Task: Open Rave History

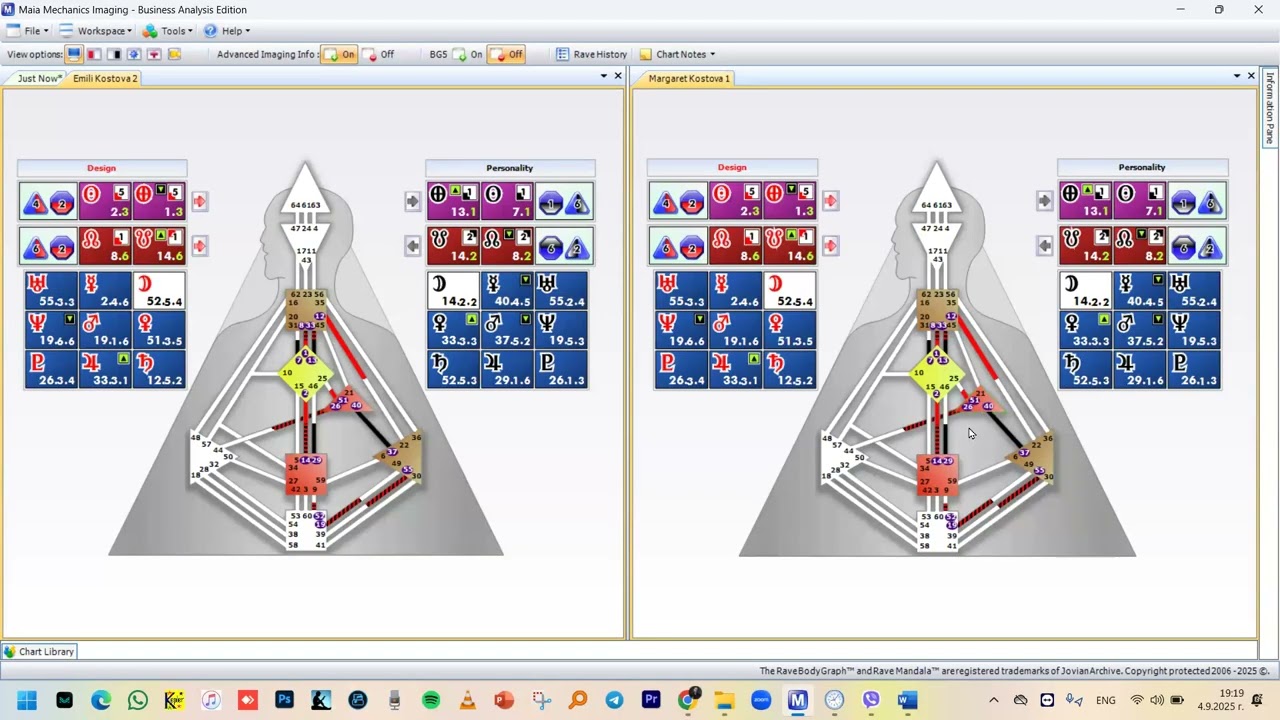Action: pyautogui.click(x=592, y=55)
